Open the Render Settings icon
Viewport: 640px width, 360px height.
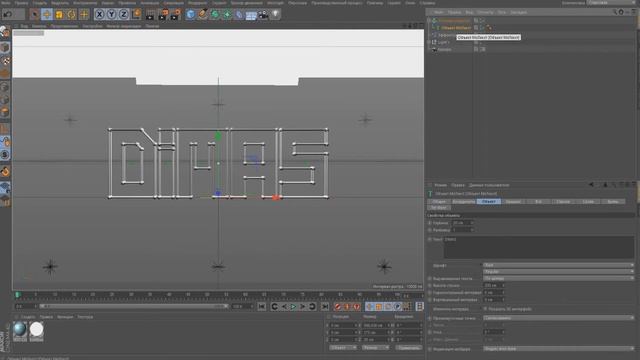point(176,15)
